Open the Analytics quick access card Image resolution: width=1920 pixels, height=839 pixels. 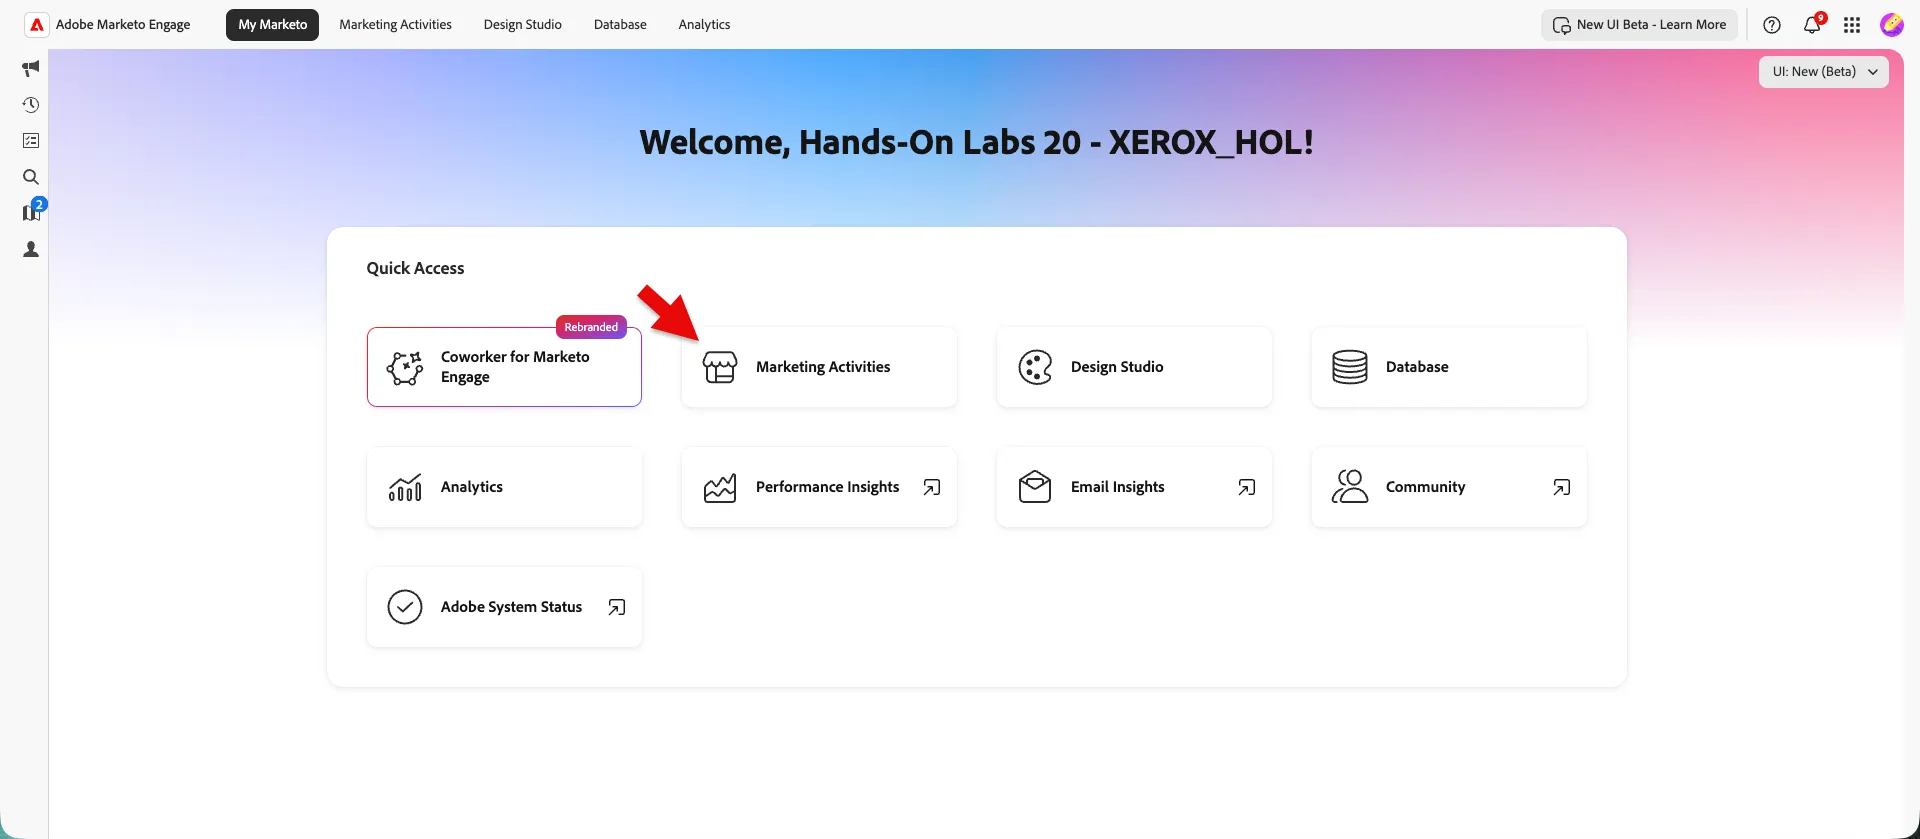pos(504,487)
